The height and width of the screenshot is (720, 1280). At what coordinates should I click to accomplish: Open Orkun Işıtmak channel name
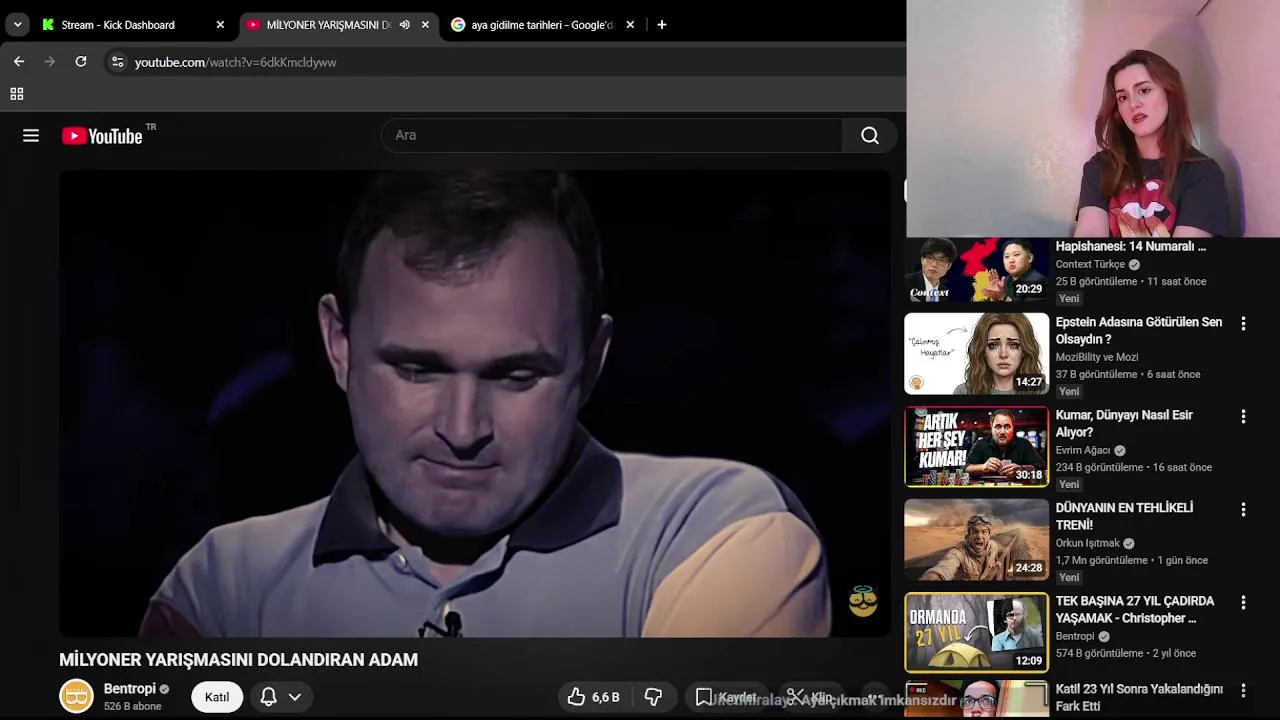[1088, 544]
